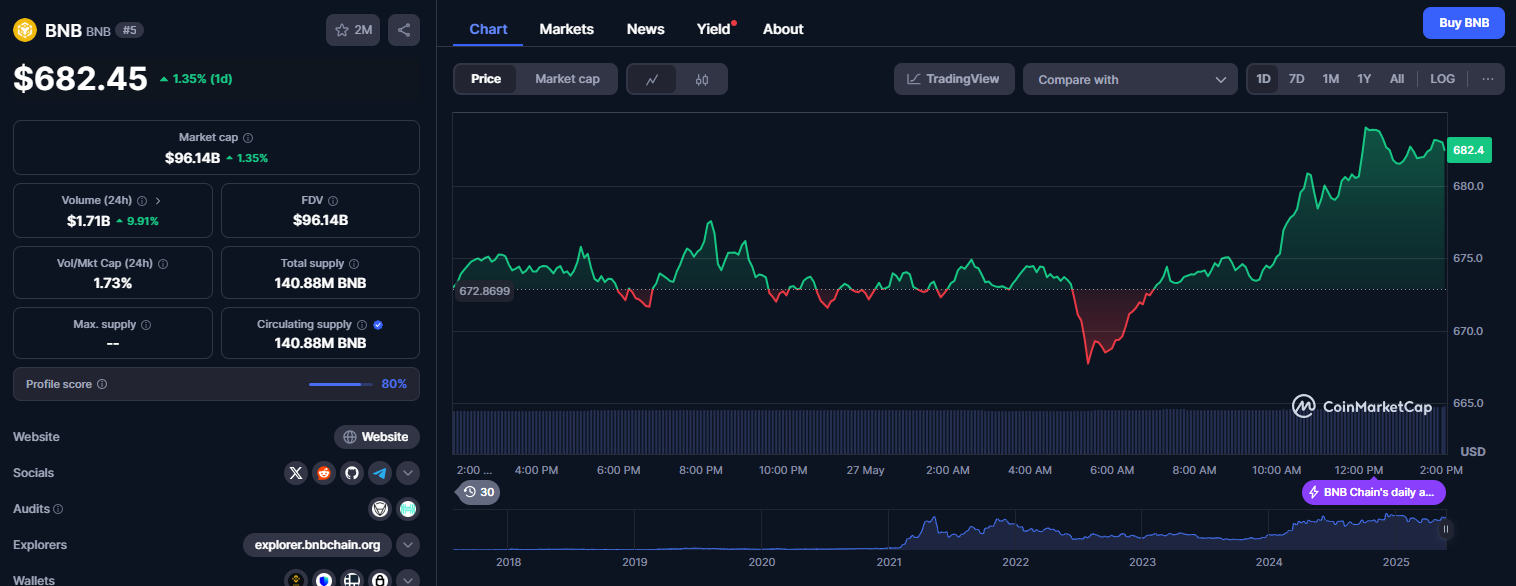
Task: Open the three-dots more chart options
Action: [x=1488, y=79]
